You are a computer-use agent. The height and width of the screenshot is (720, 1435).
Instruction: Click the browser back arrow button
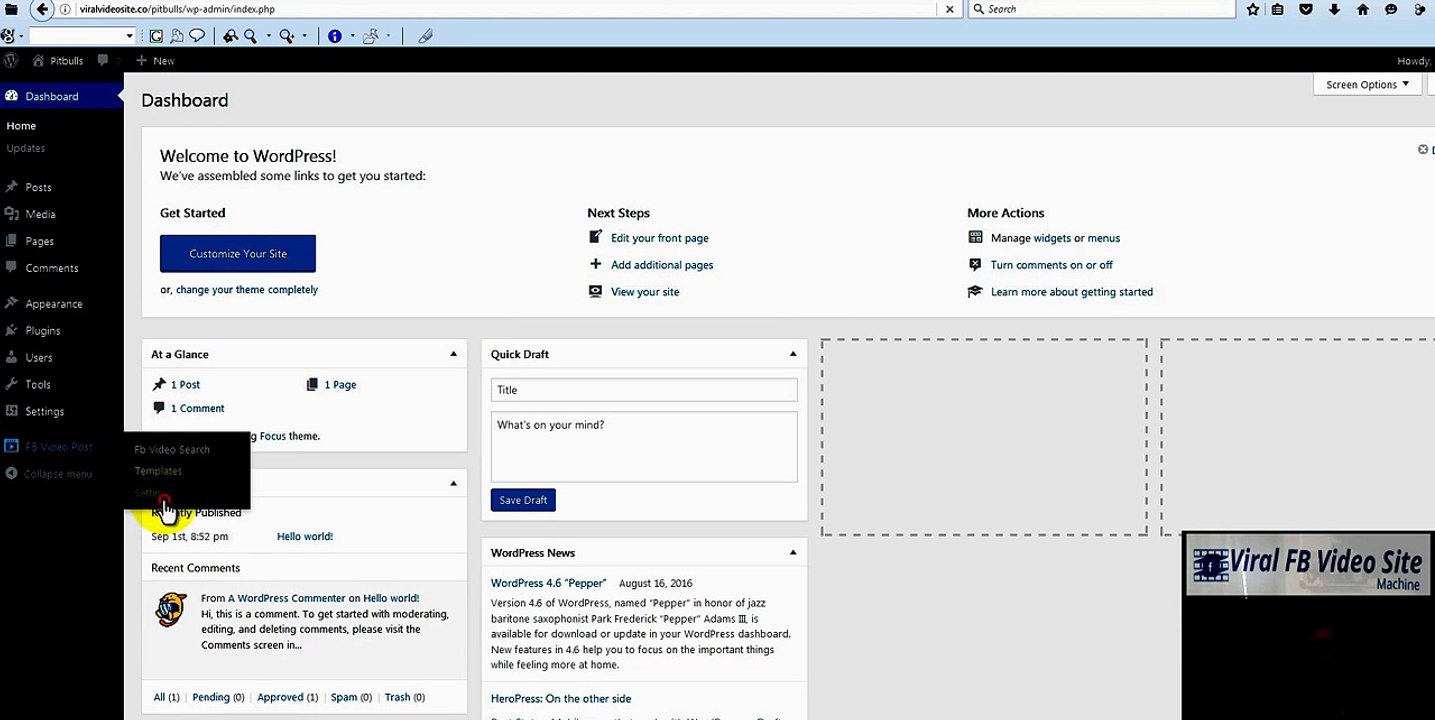[42, 9]
